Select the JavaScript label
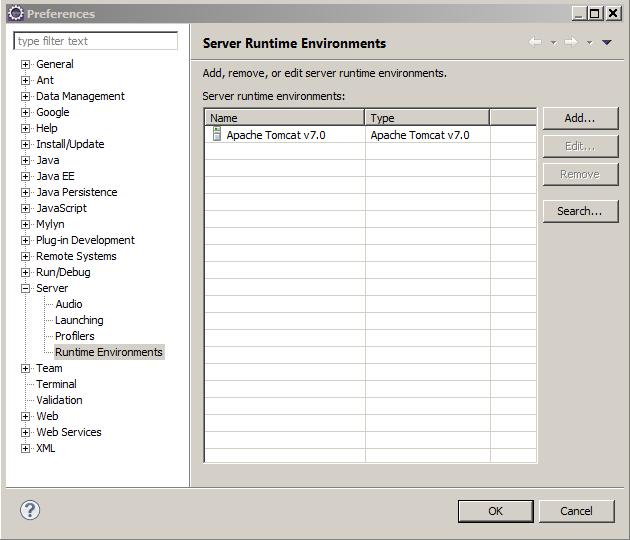630x540 pixels. click(61, 208)
